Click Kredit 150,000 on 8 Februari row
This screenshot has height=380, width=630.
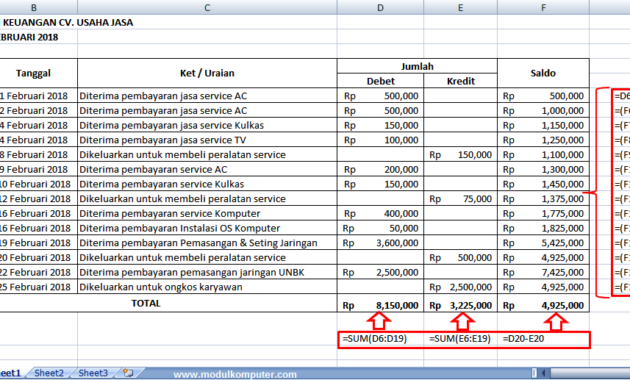tap(460, 155)
